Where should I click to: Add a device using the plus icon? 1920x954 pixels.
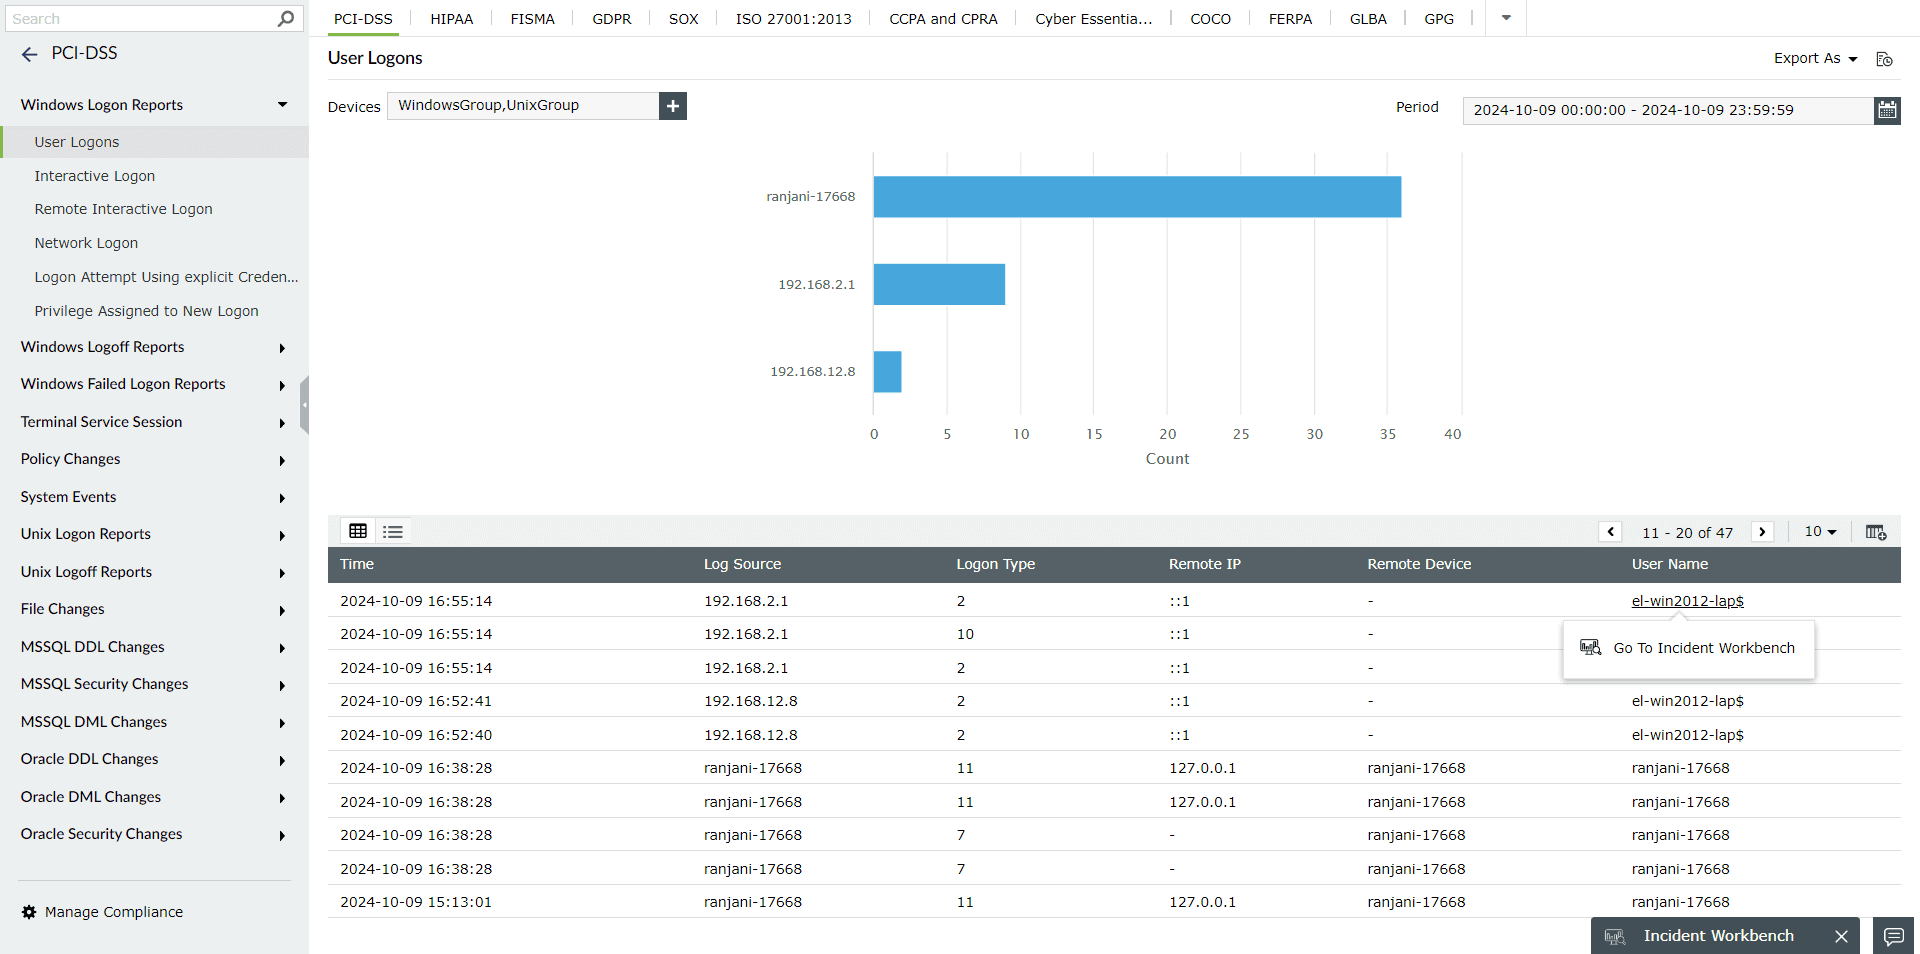click(x=672, y=106)
